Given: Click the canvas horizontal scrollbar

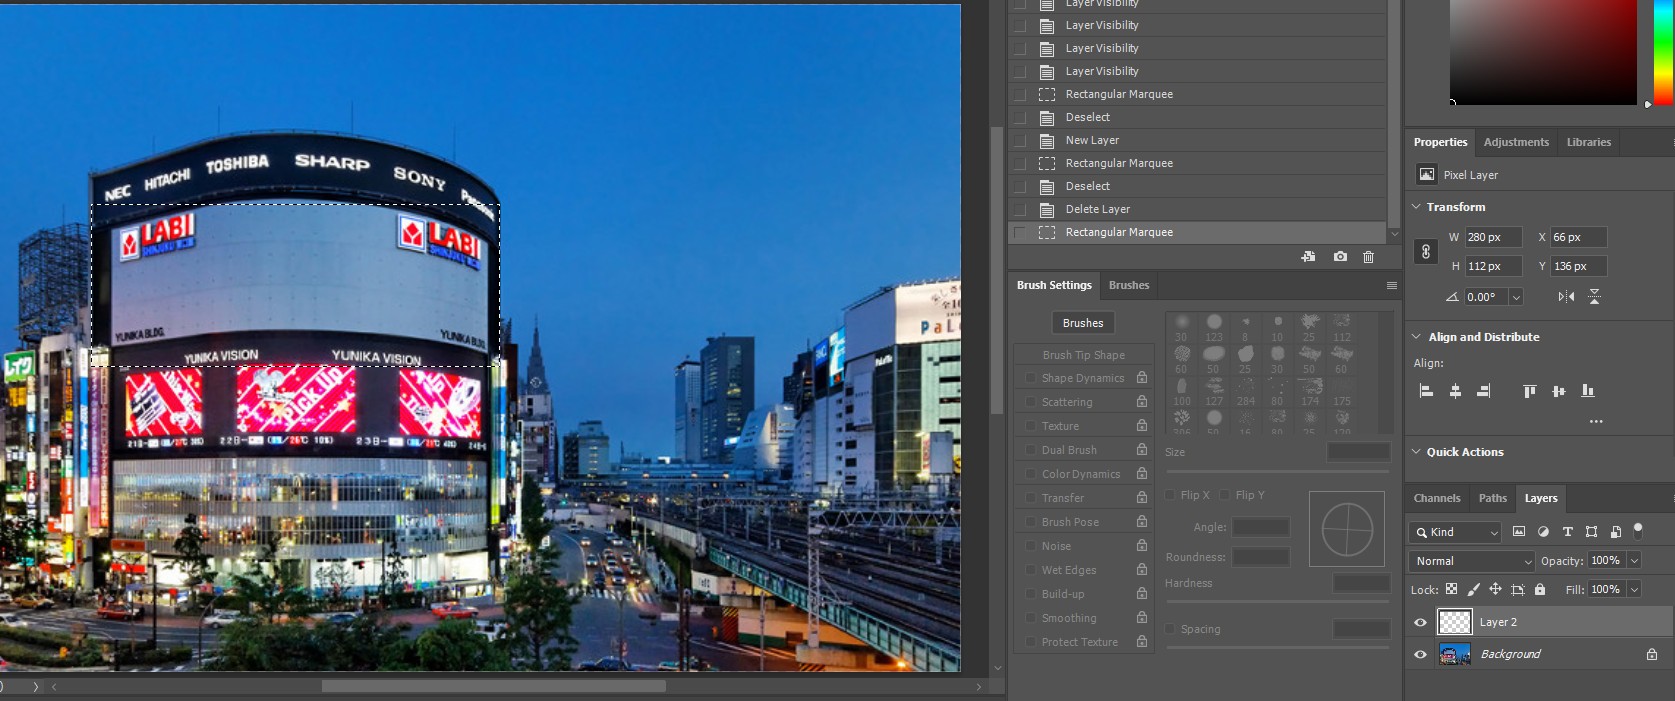Looking at the screenshot, I should (493, 686).
